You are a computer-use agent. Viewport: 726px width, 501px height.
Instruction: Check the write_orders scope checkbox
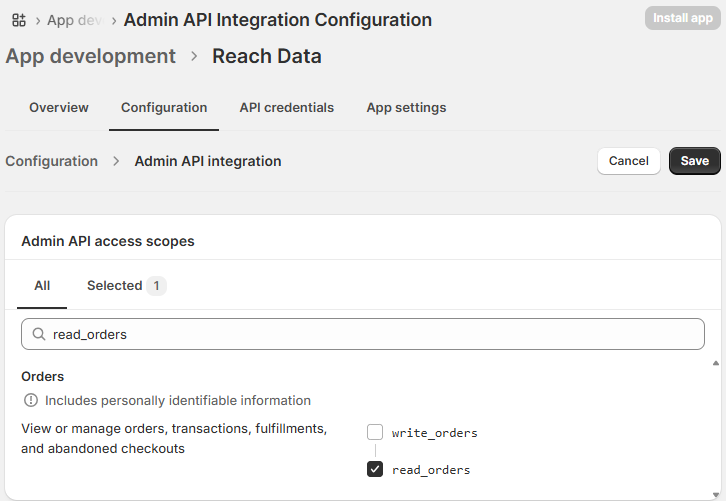click(x=375, y=432)
